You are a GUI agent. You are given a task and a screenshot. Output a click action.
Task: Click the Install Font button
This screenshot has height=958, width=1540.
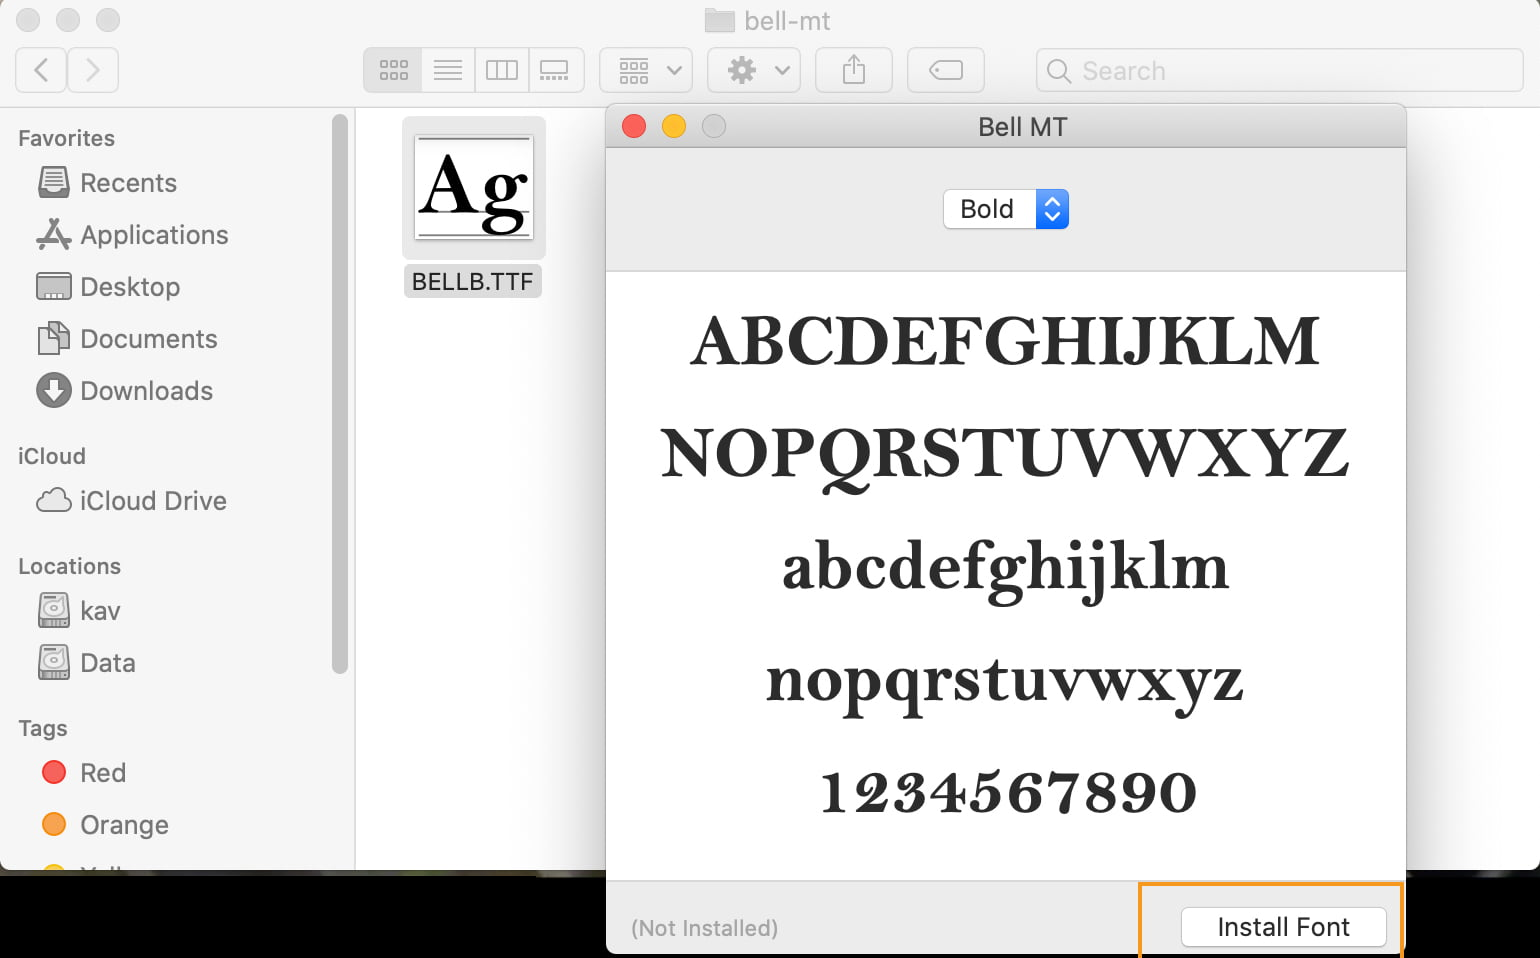coord(1283,927)
